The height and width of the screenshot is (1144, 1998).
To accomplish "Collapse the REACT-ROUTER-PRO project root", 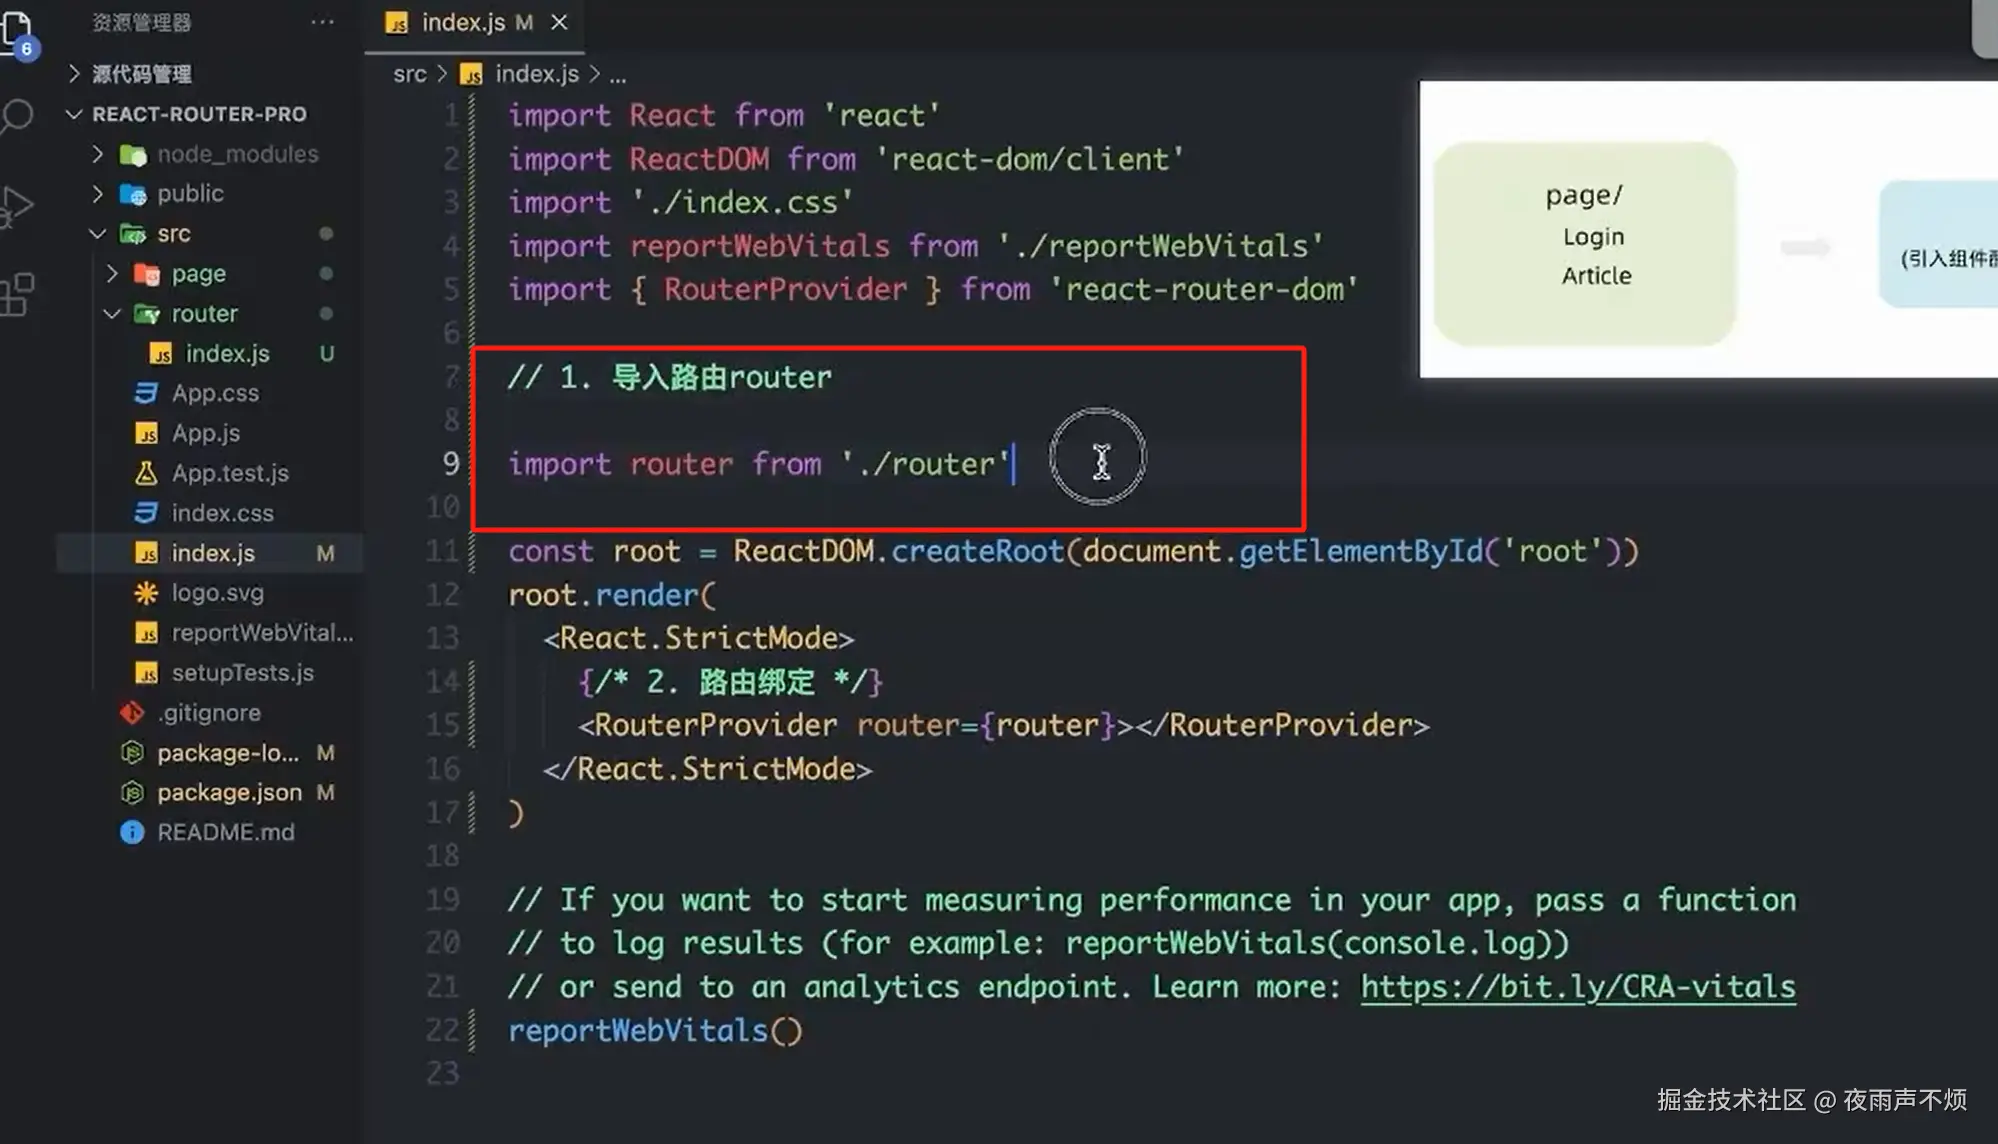I will (199, 114).
